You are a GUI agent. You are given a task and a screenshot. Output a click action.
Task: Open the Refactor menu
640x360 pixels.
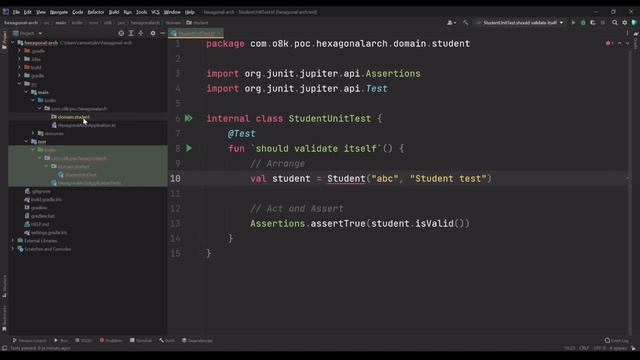pos(96,12)
